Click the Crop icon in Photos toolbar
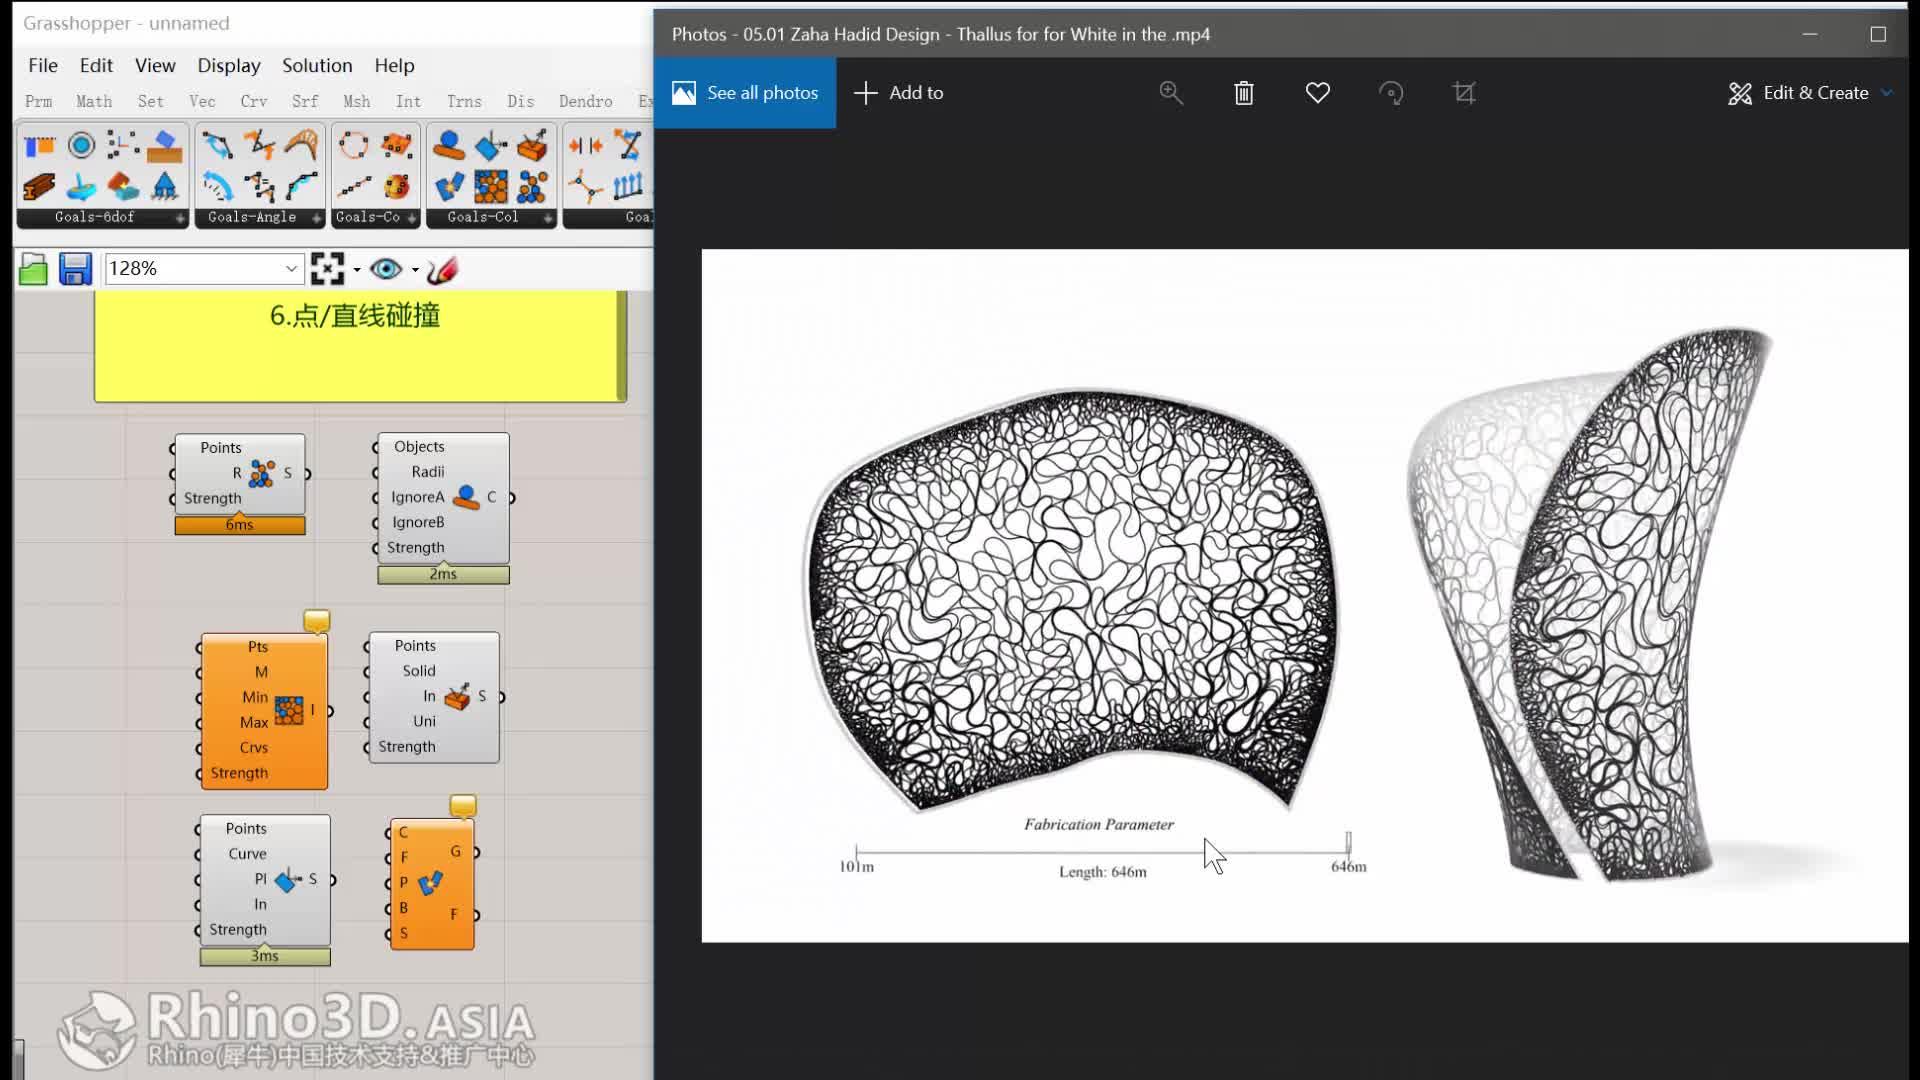1920x1080 pixels. [1464, 93]
